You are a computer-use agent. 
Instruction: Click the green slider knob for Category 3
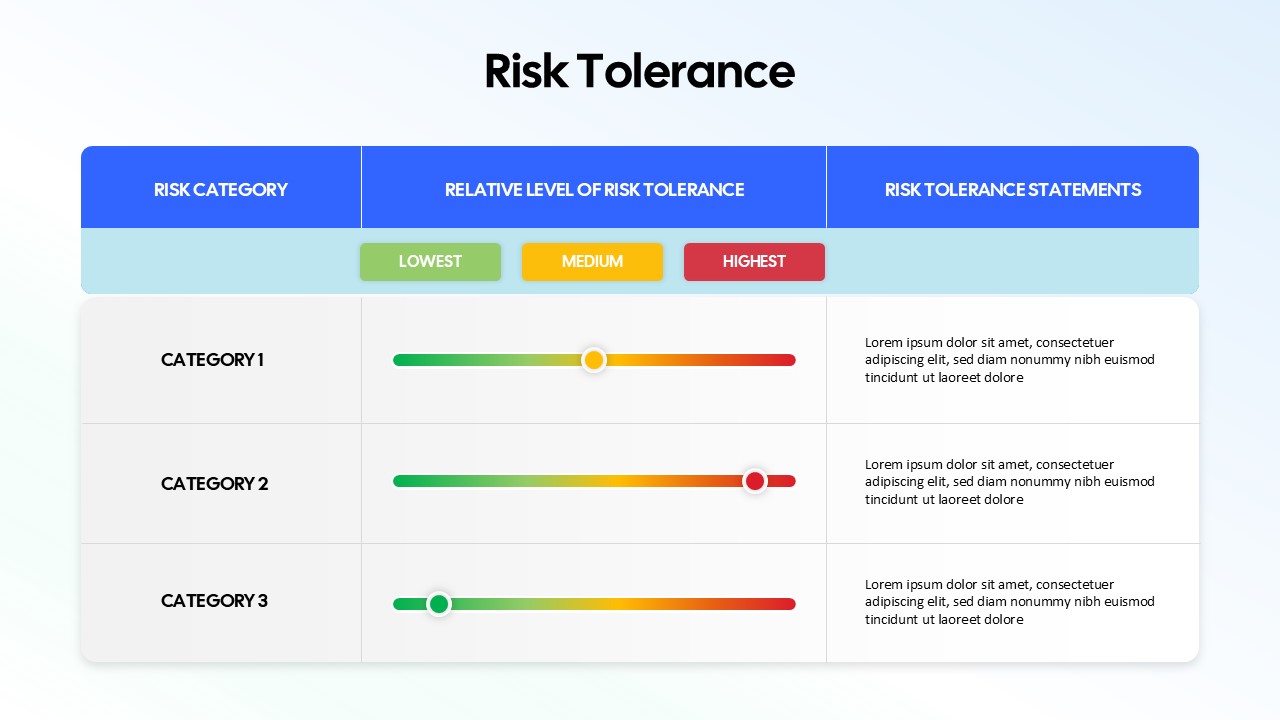pyautogui.click(x=439, y=604)
